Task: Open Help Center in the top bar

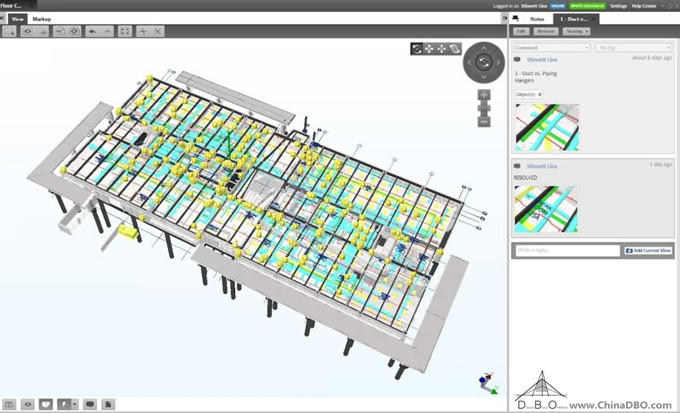Action: [644, 6]
